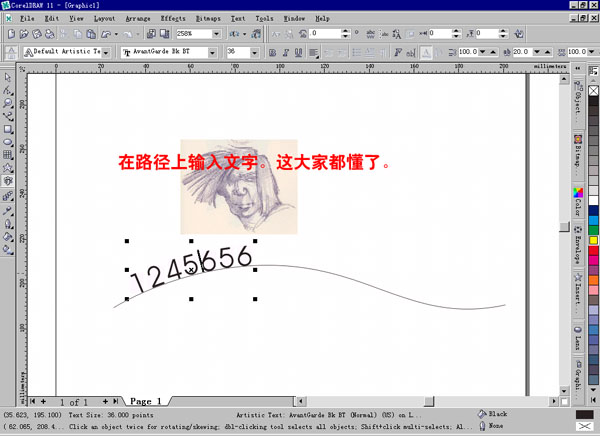This screenshot has width=600, height=436.
Task: Activate the Text tool in the toolbox
Action: [x=8, y=181]
